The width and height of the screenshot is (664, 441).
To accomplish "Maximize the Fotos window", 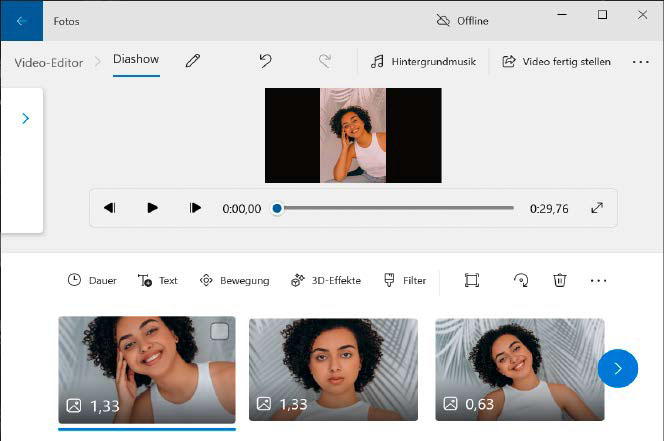I will click(602, 14).
